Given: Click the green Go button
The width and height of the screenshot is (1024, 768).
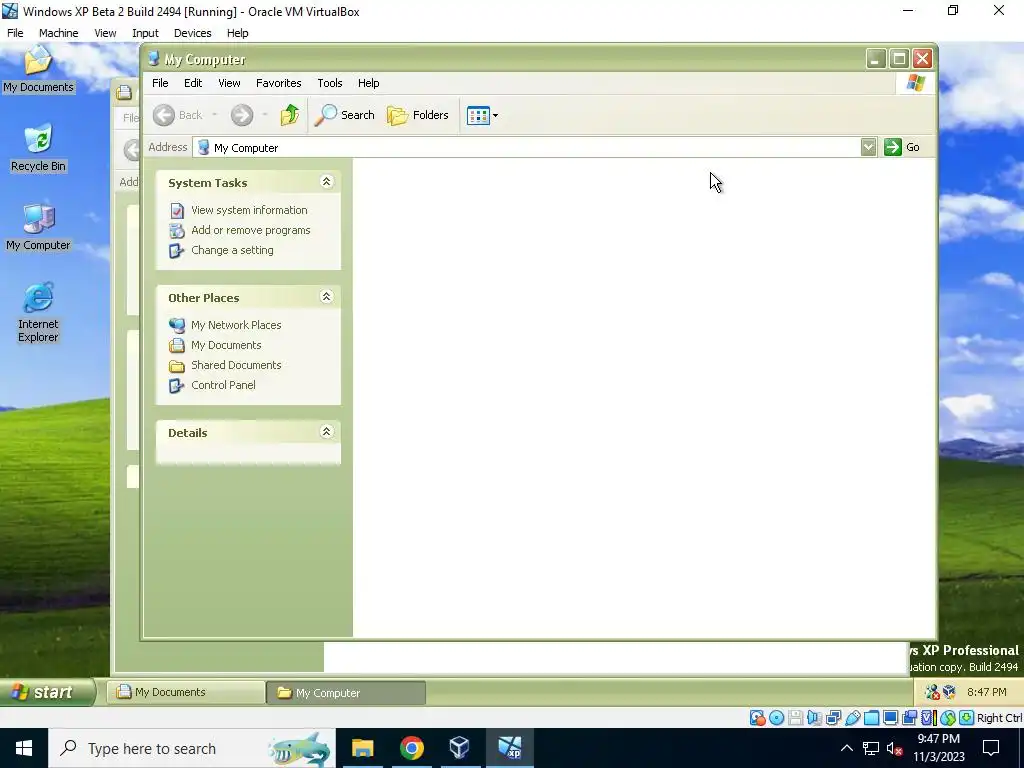Looking at the screenshot, I should pyautogui.click(x=902, y=147).
